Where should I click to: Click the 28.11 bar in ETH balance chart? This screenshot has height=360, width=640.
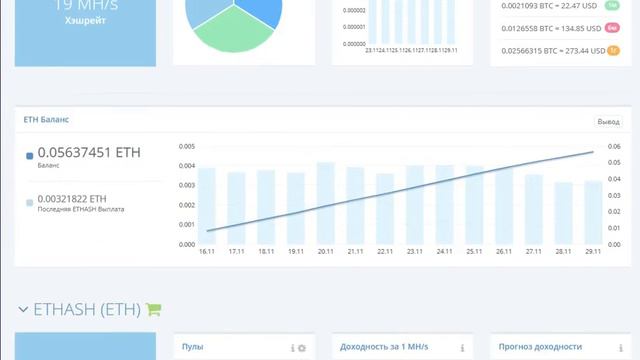click(563, 213)
